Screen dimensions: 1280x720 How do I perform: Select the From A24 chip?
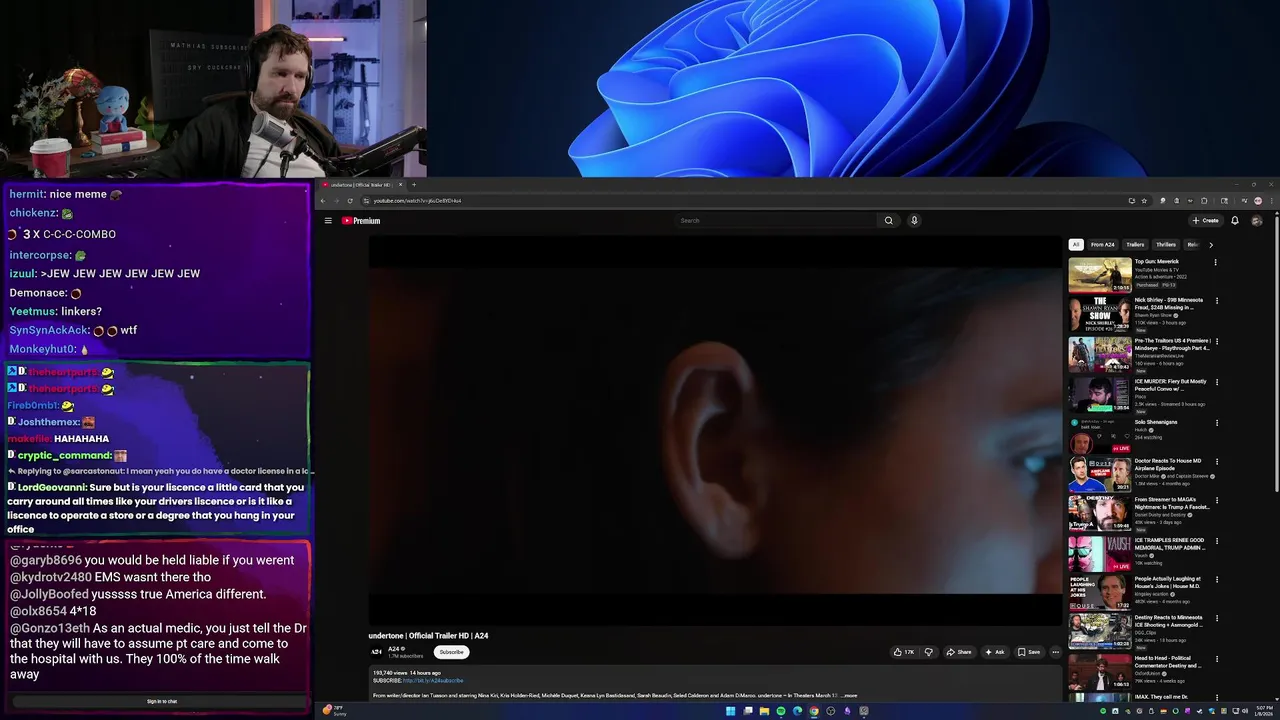click(x=1103, y=245)
